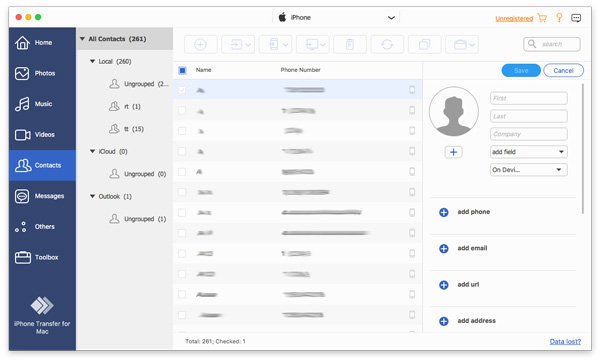Screen dimensions: 600x361
Task: Click the export to device toolbar icon
Action: (x=273, y=44)
